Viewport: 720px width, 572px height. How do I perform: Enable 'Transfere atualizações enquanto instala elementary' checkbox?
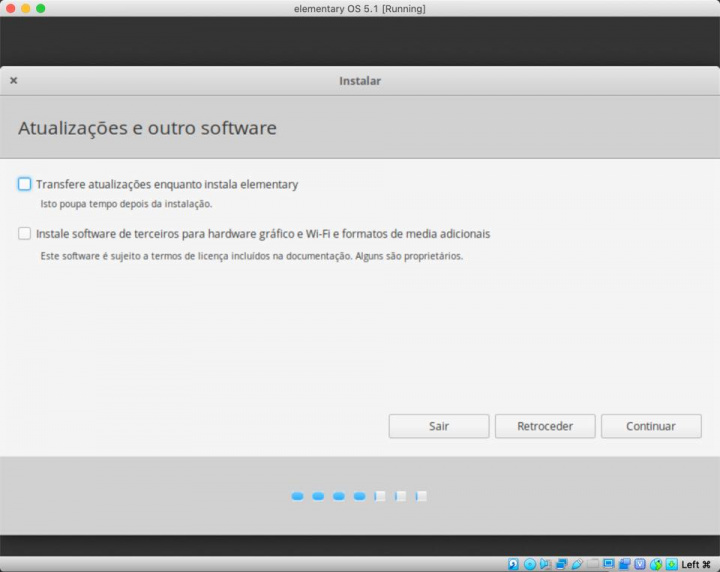pos(25,184)
